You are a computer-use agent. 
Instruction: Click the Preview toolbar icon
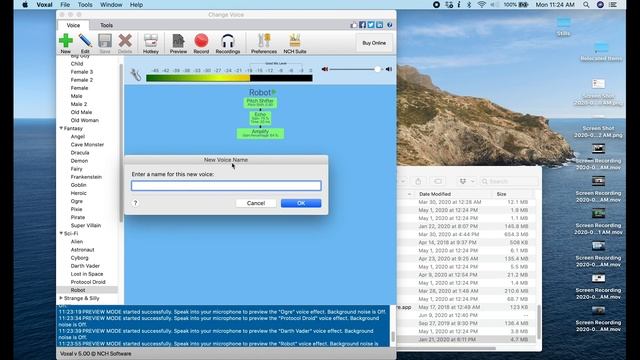point(178,41)
